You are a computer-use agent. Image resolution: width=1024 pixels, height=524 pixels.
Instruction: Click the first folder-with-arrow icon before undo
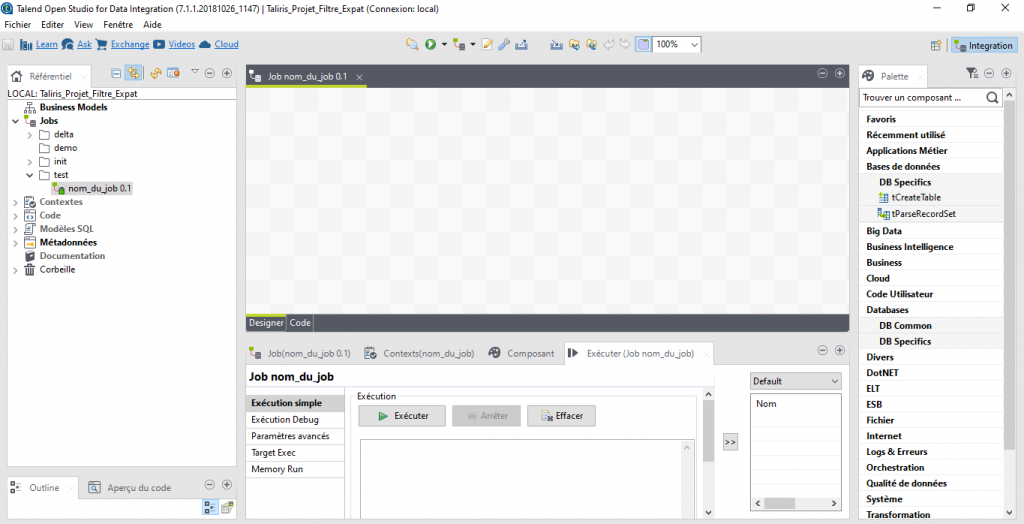point(574,44)
